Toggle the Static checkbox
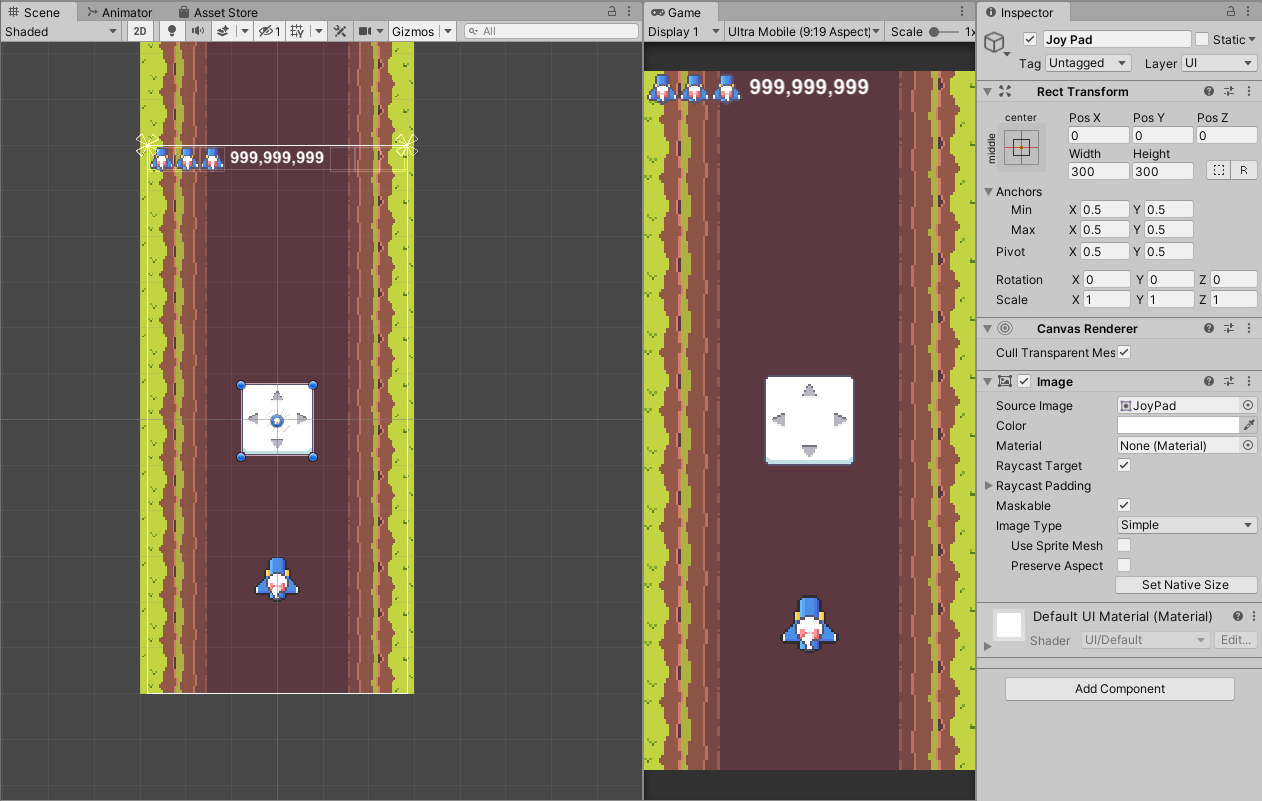The height and width of the screenshot is (801, 1262). (x=1202, y=39)
